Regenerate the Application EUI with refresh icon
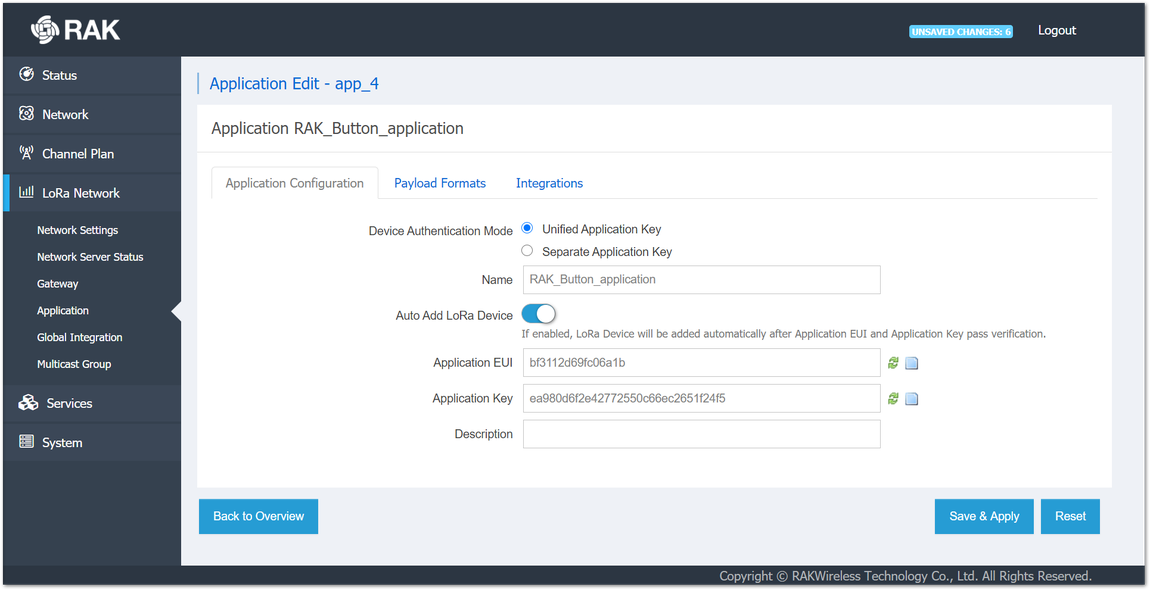The image size is (1150, 590). click(x=893, y=363)
